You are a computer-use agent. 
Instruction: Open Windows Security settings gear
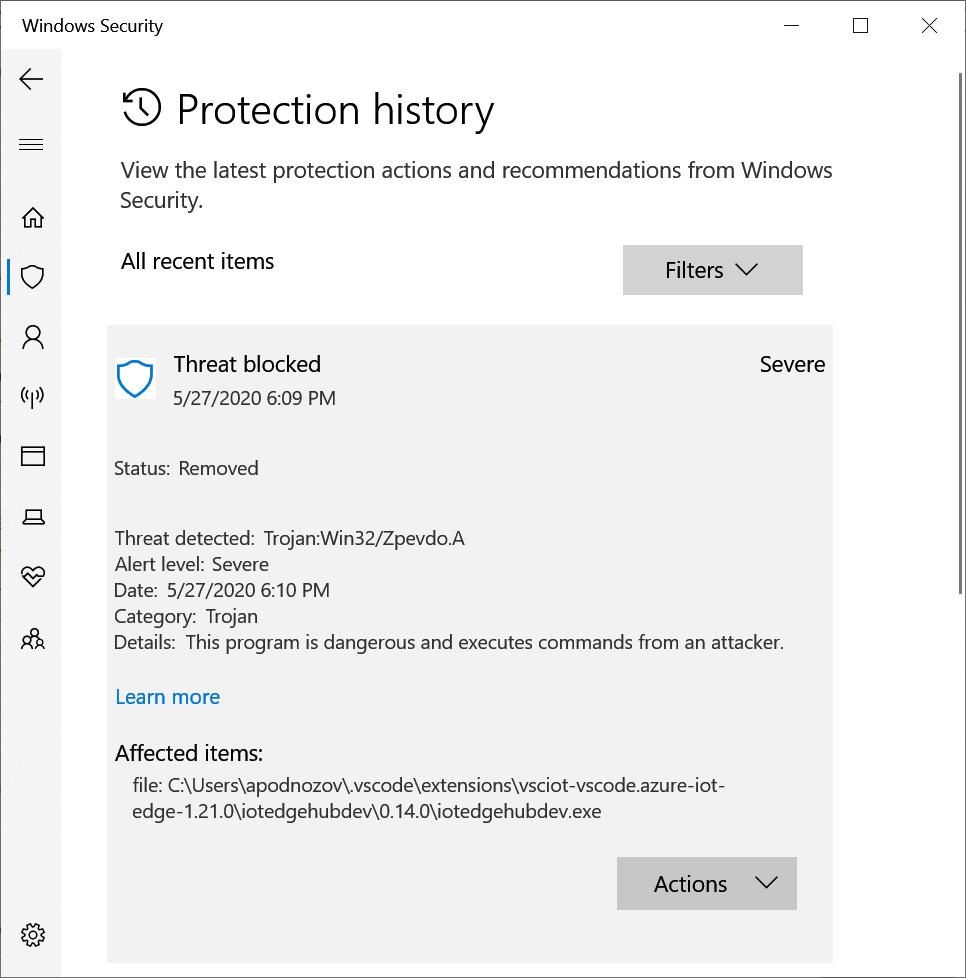pos(32,934)
